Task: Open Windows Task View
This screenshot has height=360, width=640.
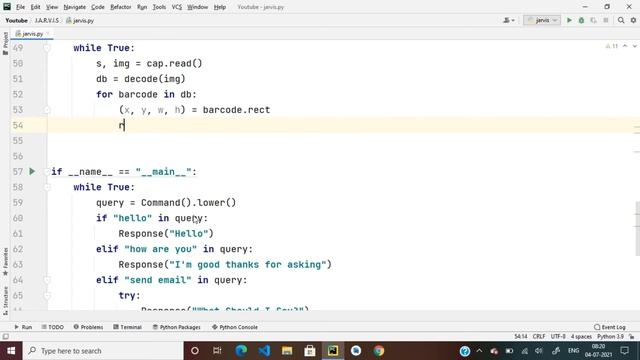Action: (x=217, y=351)
